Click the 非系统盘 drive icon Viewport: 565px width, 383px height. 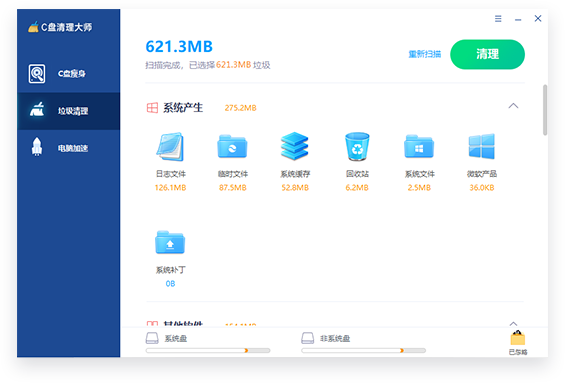pyautogui.click(x=308, y=338)
